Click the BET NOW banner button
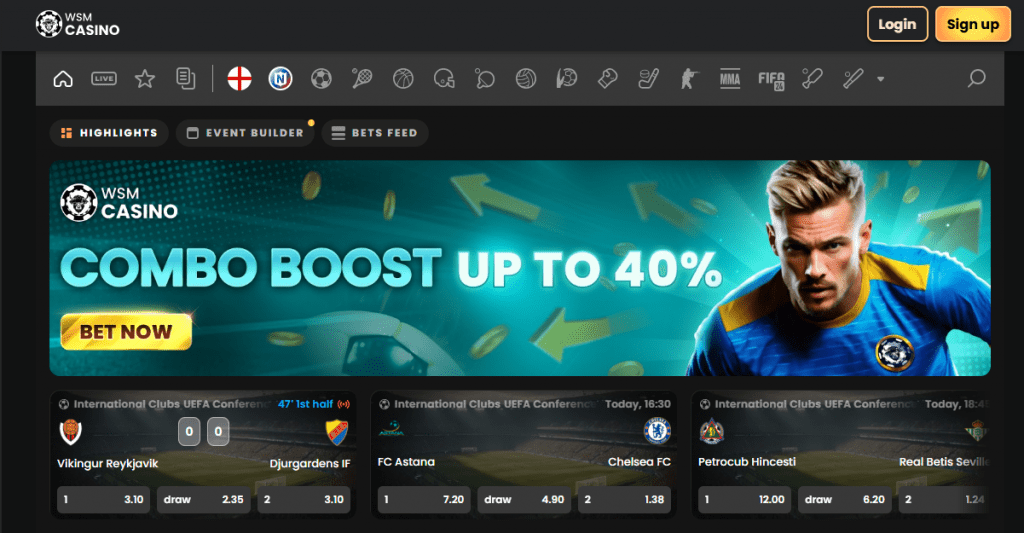The width and height of the screenshot is (1024, 533). (126, 332)
